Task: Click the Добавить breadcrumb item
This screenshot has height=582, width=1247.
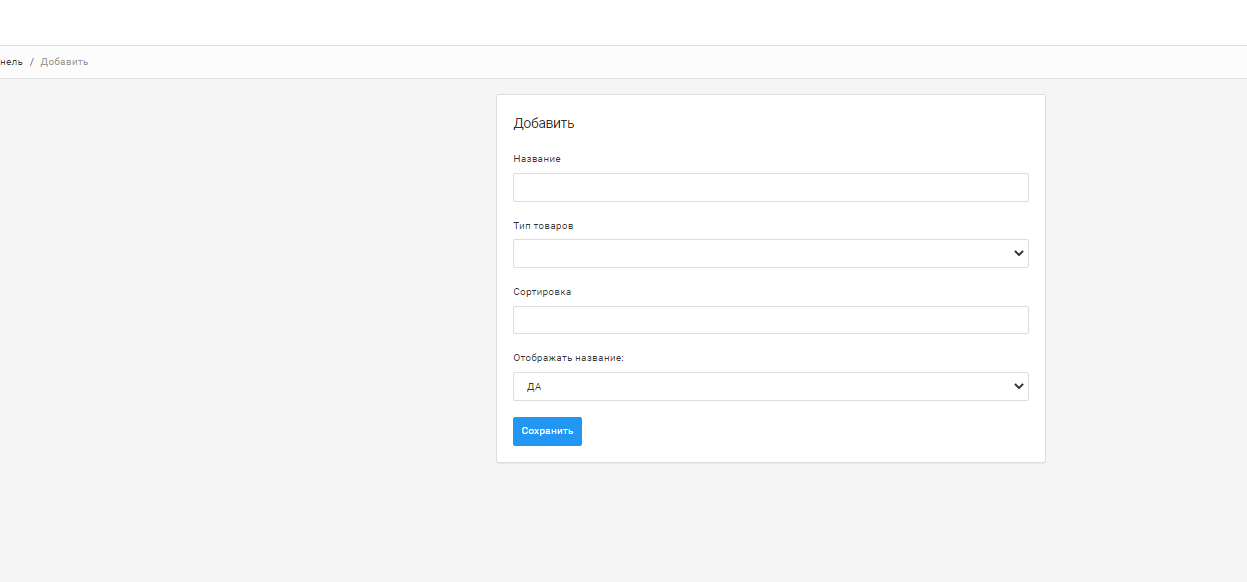Action: click(64, 62)
